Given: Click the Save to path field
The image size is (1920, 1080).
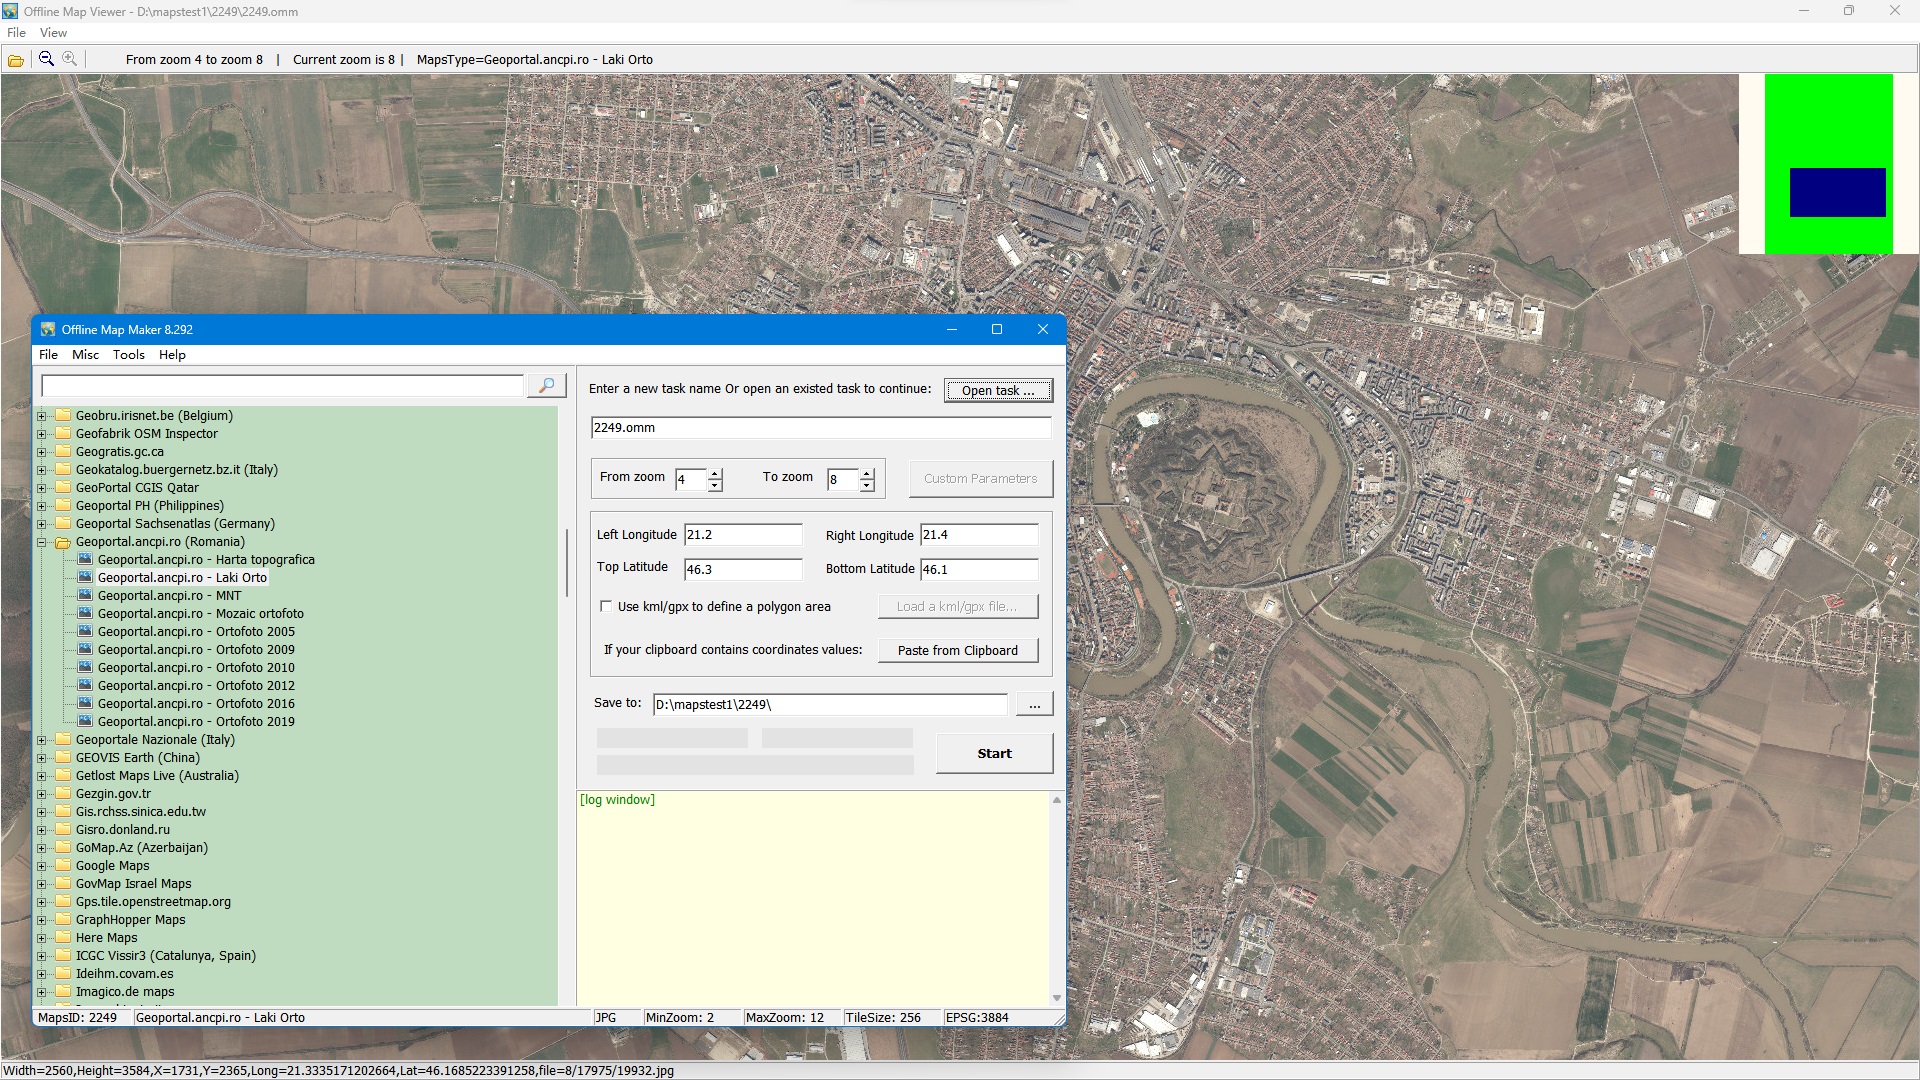Looking at the screenshot, I should coord(830,705).
